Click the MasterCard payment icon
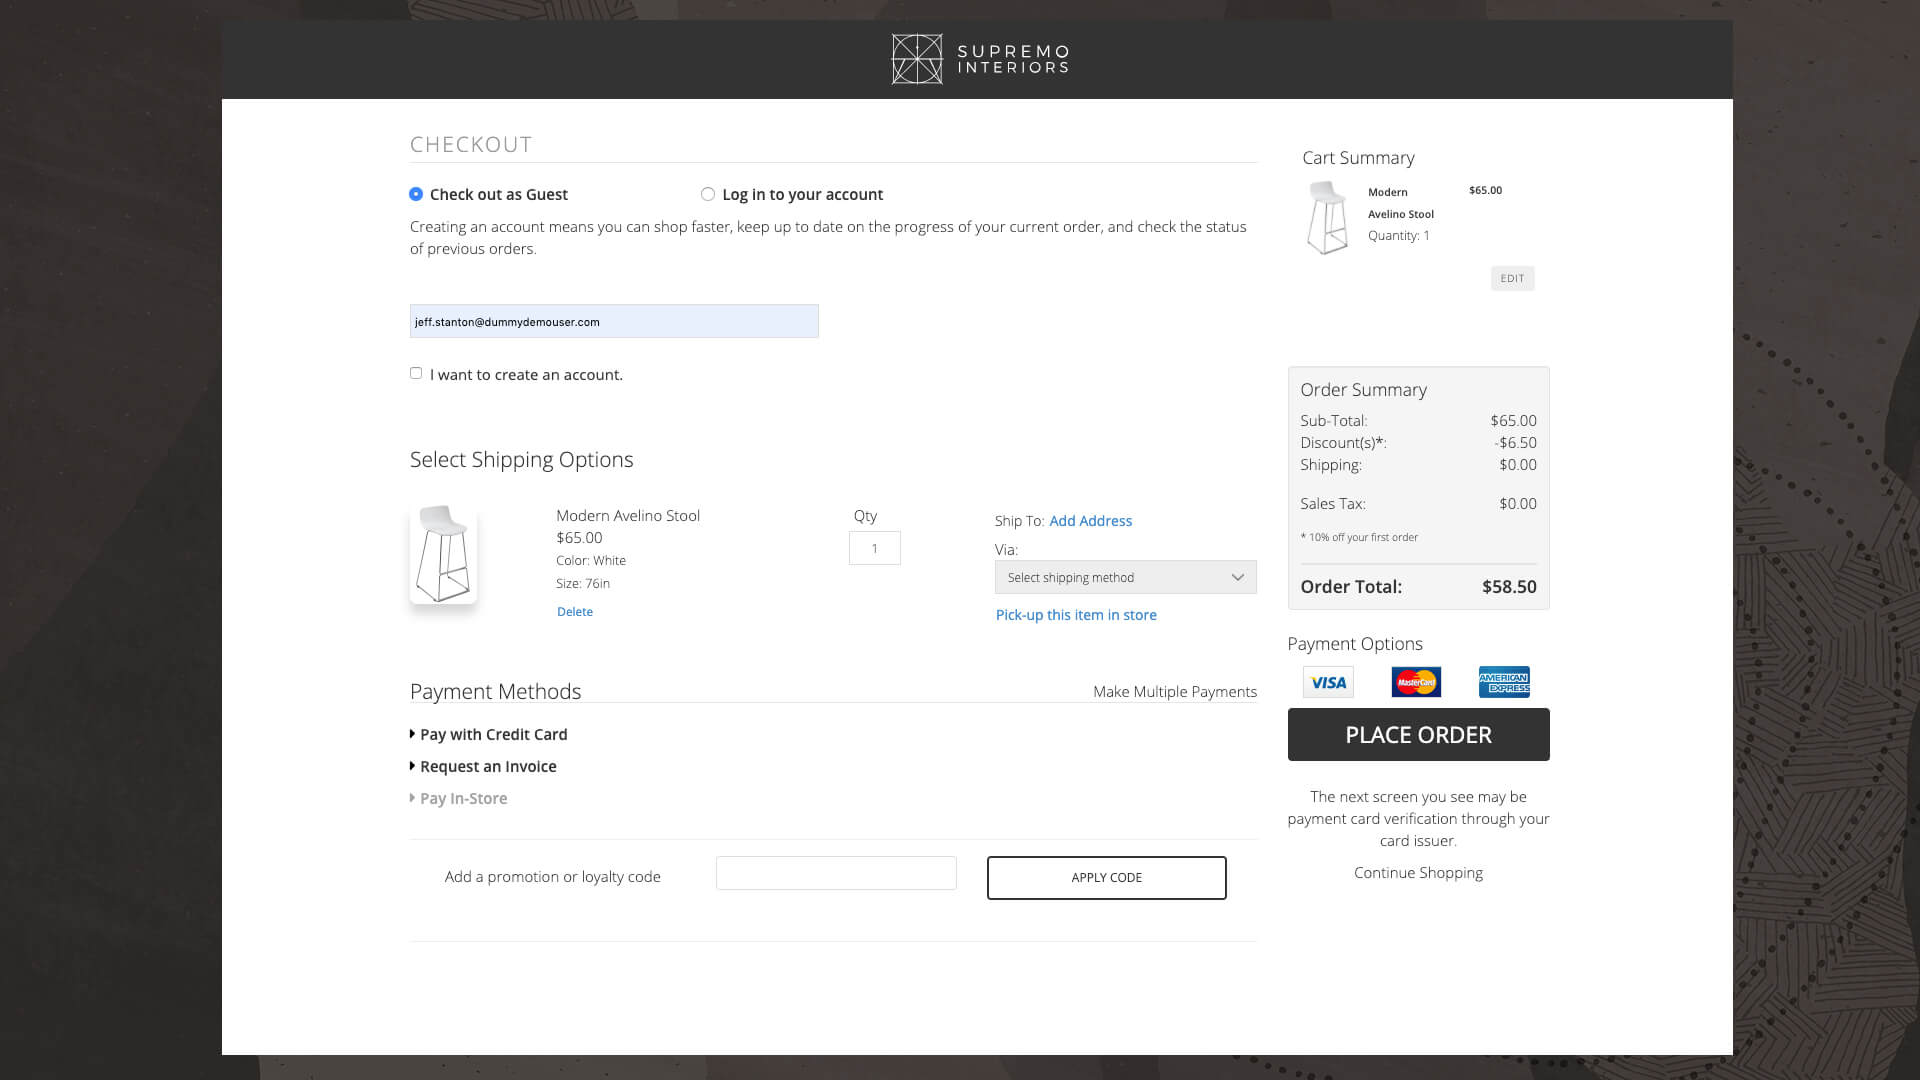Screen dimensions: 1920x1080 click(x=1416, y=681)
